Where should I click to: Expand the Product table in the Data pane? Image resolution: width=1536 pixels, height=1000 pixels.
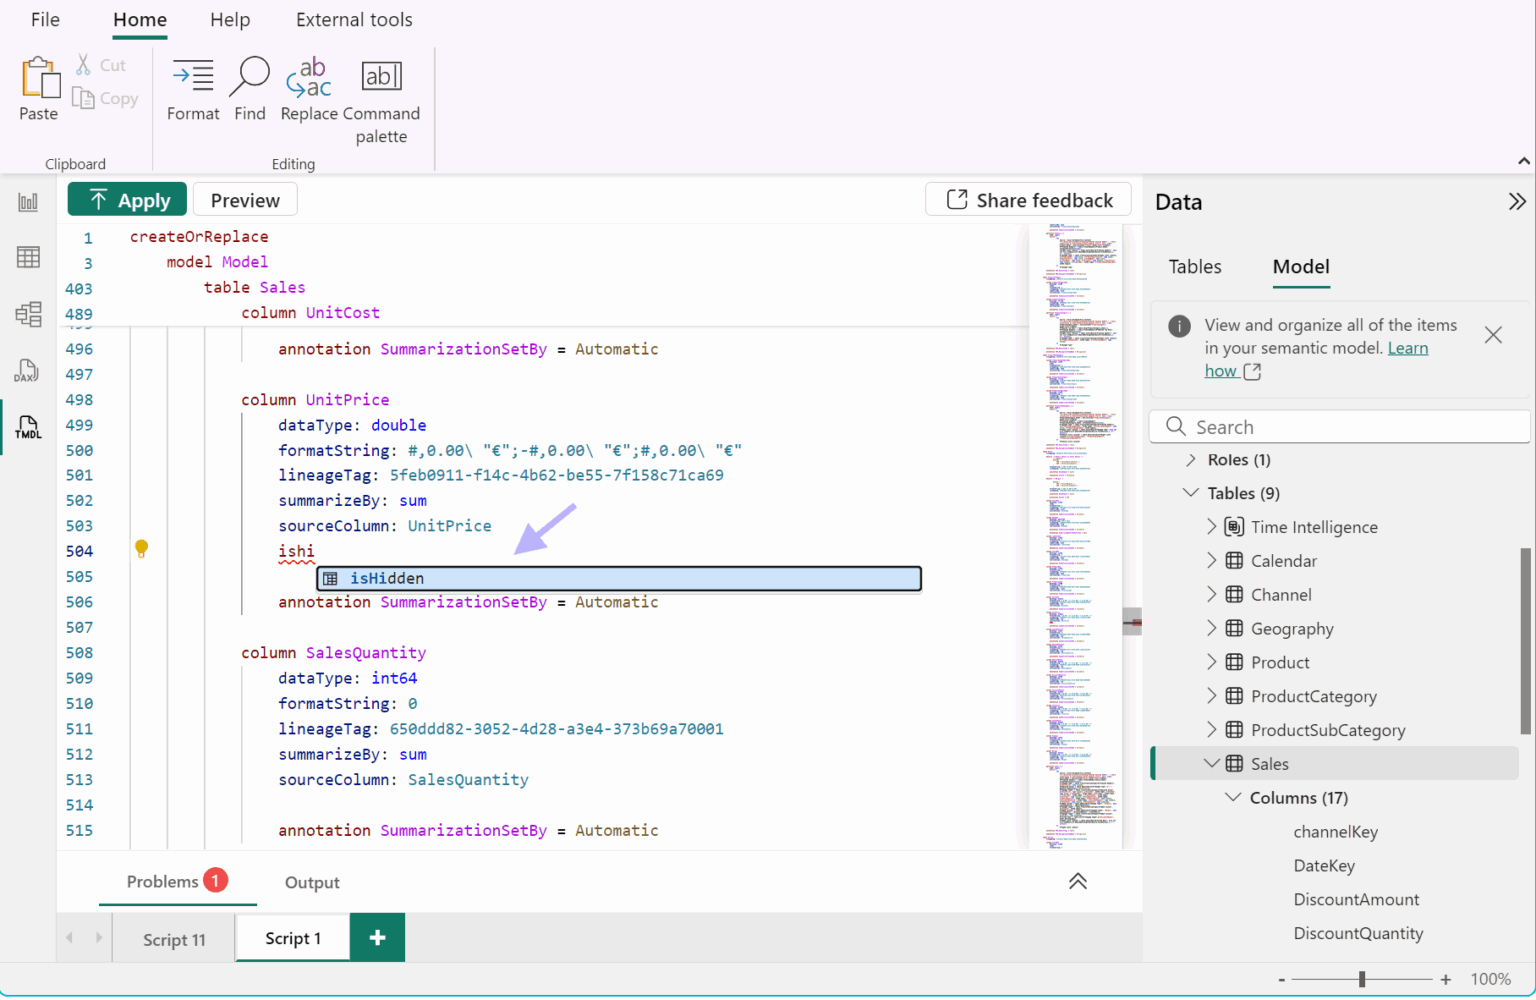(x=1211, y=662)
